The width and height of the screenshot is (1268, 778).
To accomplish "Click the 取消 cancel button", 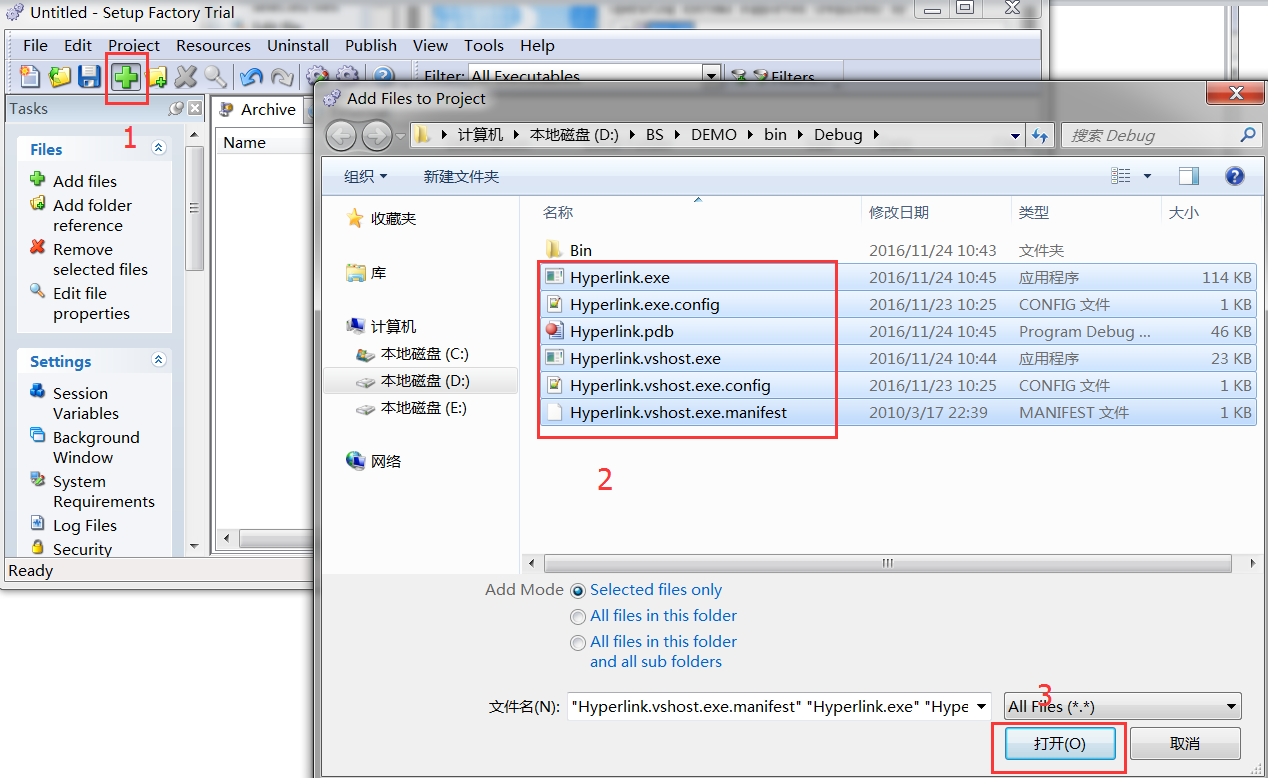I will point(1184,743).
